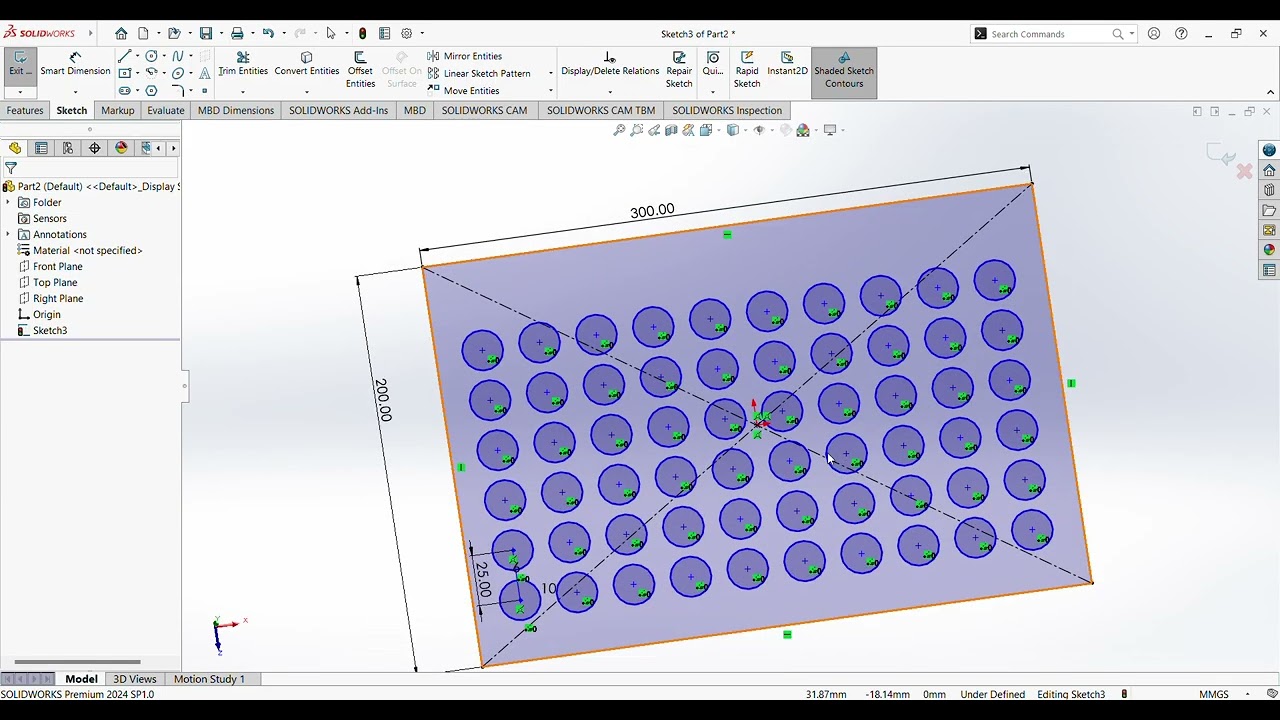Viewport: 1280px width, 720px height.
Task: Expand the Annotations tree item
Action: point(8,234)
